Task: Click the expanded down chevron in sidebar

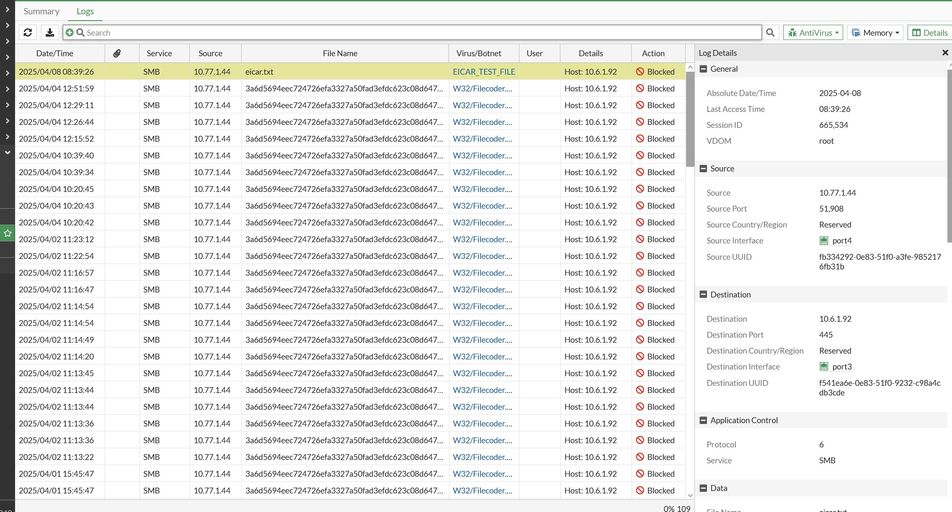Action: [x=7, y=152]
